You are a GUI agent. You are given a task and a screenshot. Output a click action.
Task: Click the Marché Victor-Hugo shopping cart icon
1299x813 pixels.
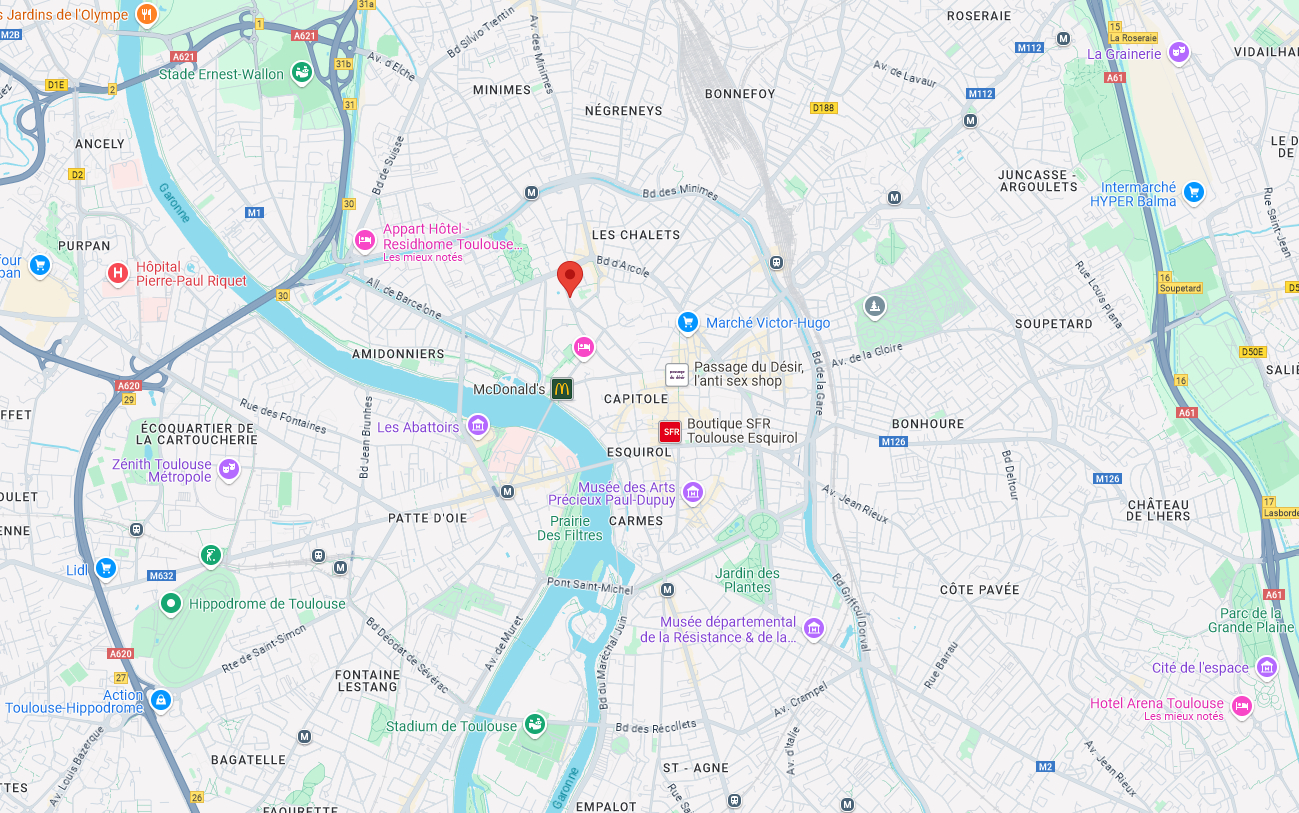tap(687, 322)
